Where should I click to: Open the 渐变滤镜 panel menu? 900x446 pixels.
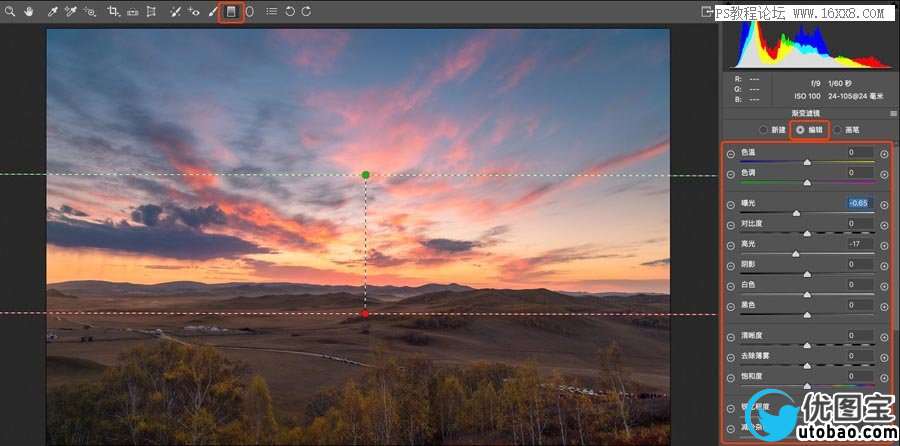pyautogui.click(x=893, y=114)
